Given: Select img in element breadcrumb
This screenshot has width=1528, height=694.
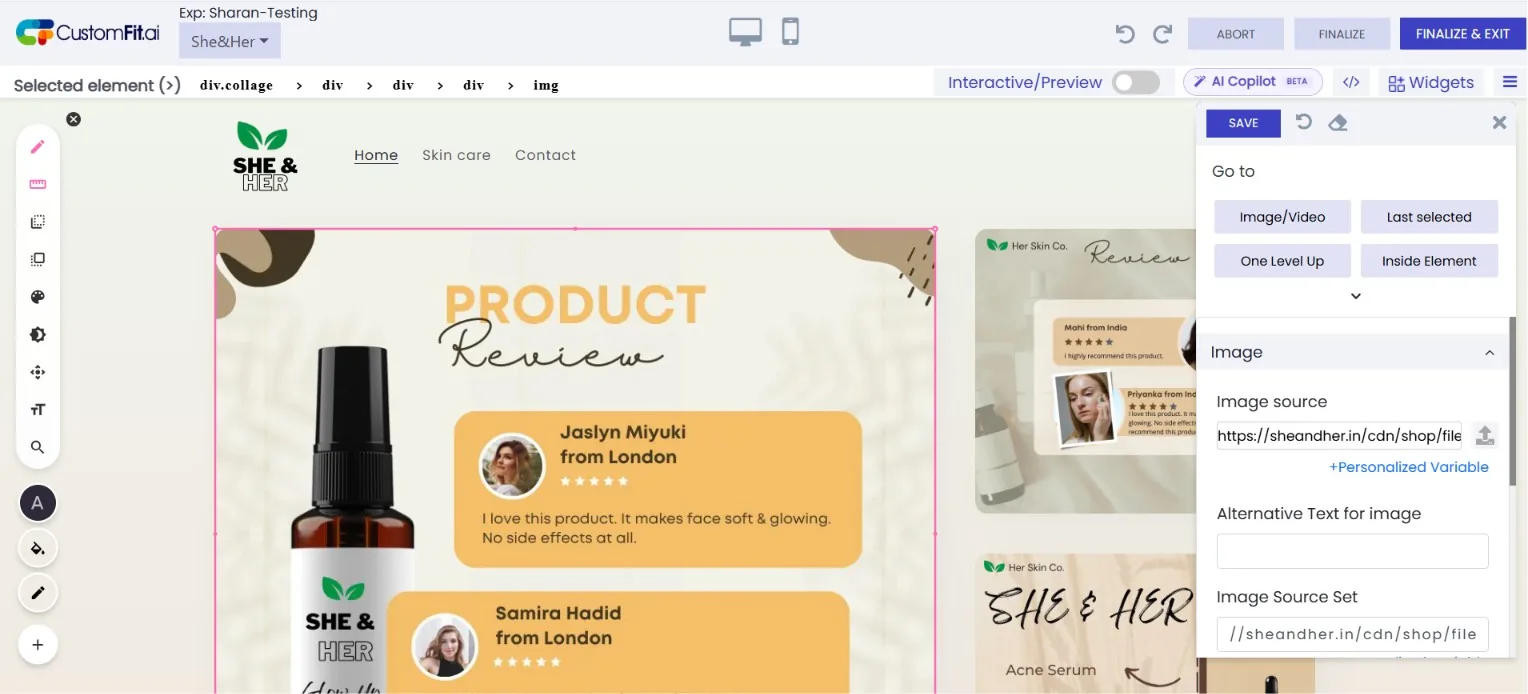Looking at the screenshot, I should pos(546,85).
